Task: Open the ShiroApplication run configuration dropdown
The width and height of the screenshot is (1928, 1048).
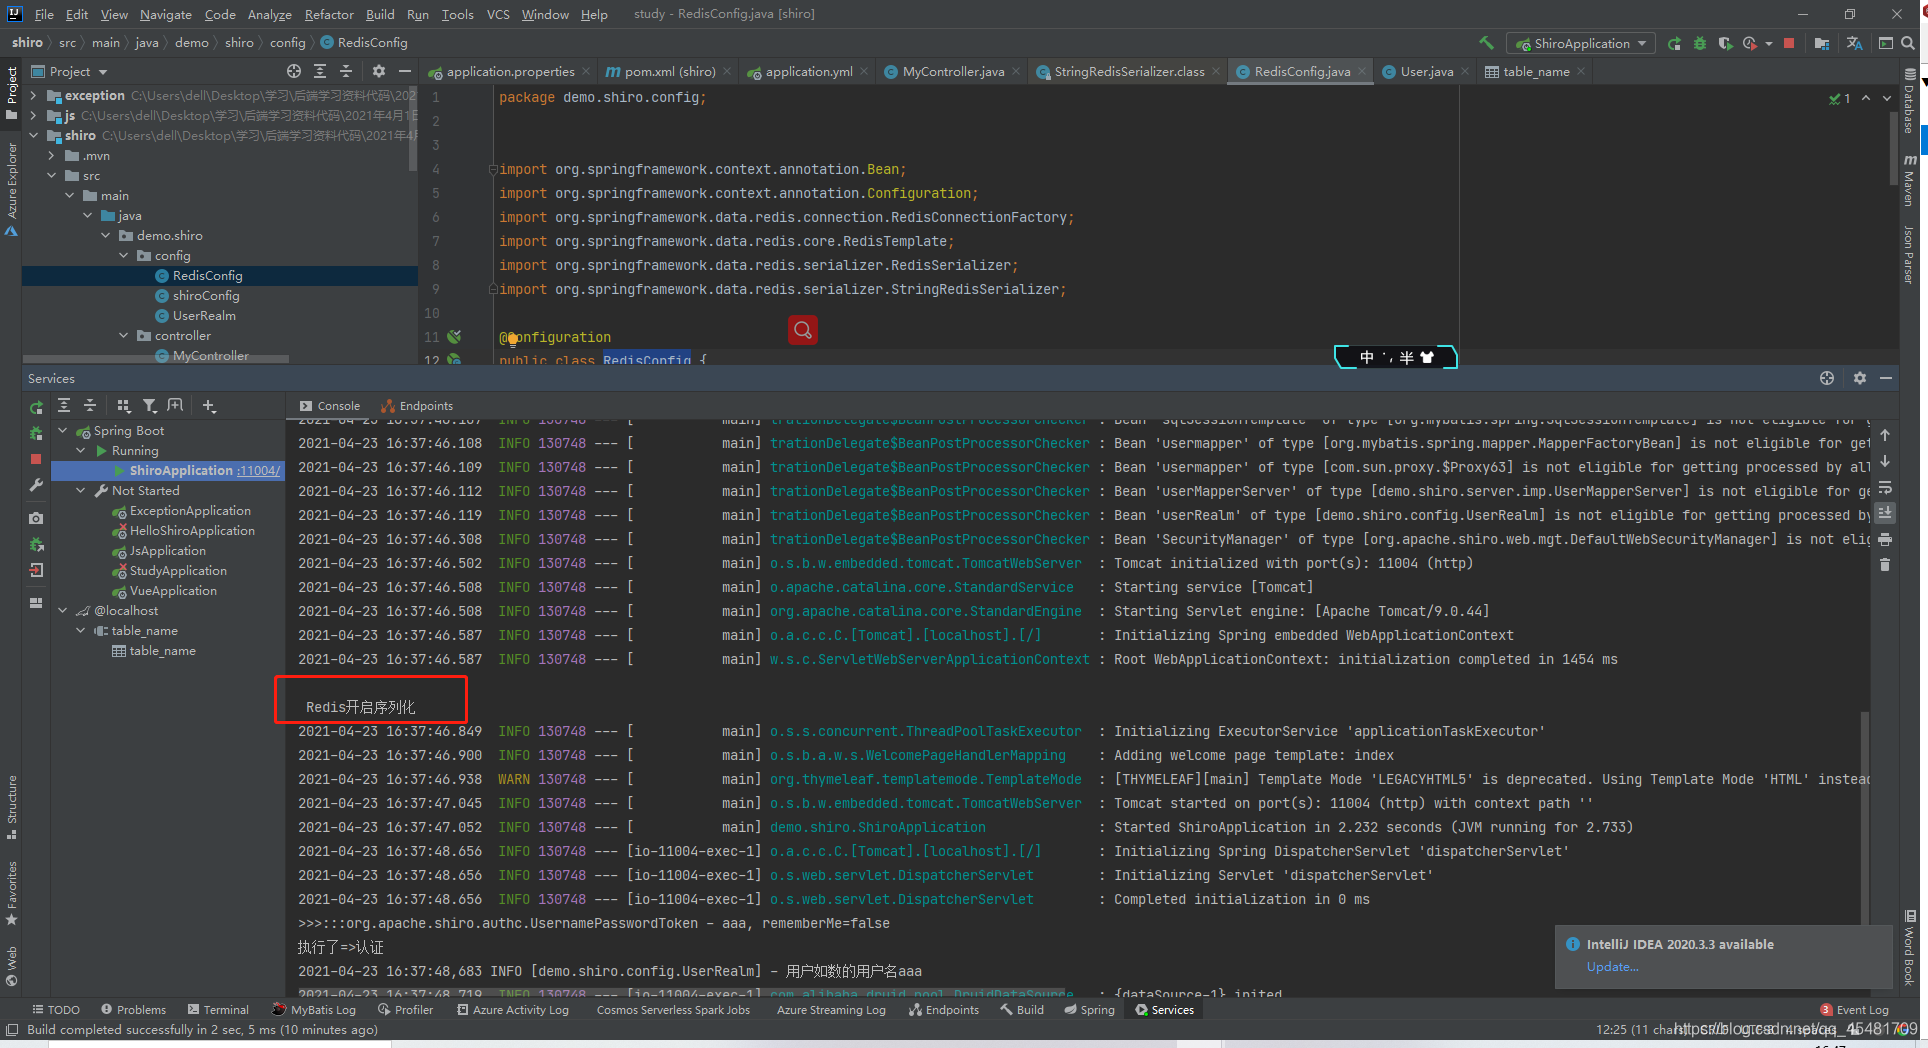Action: coord(1580,43)
